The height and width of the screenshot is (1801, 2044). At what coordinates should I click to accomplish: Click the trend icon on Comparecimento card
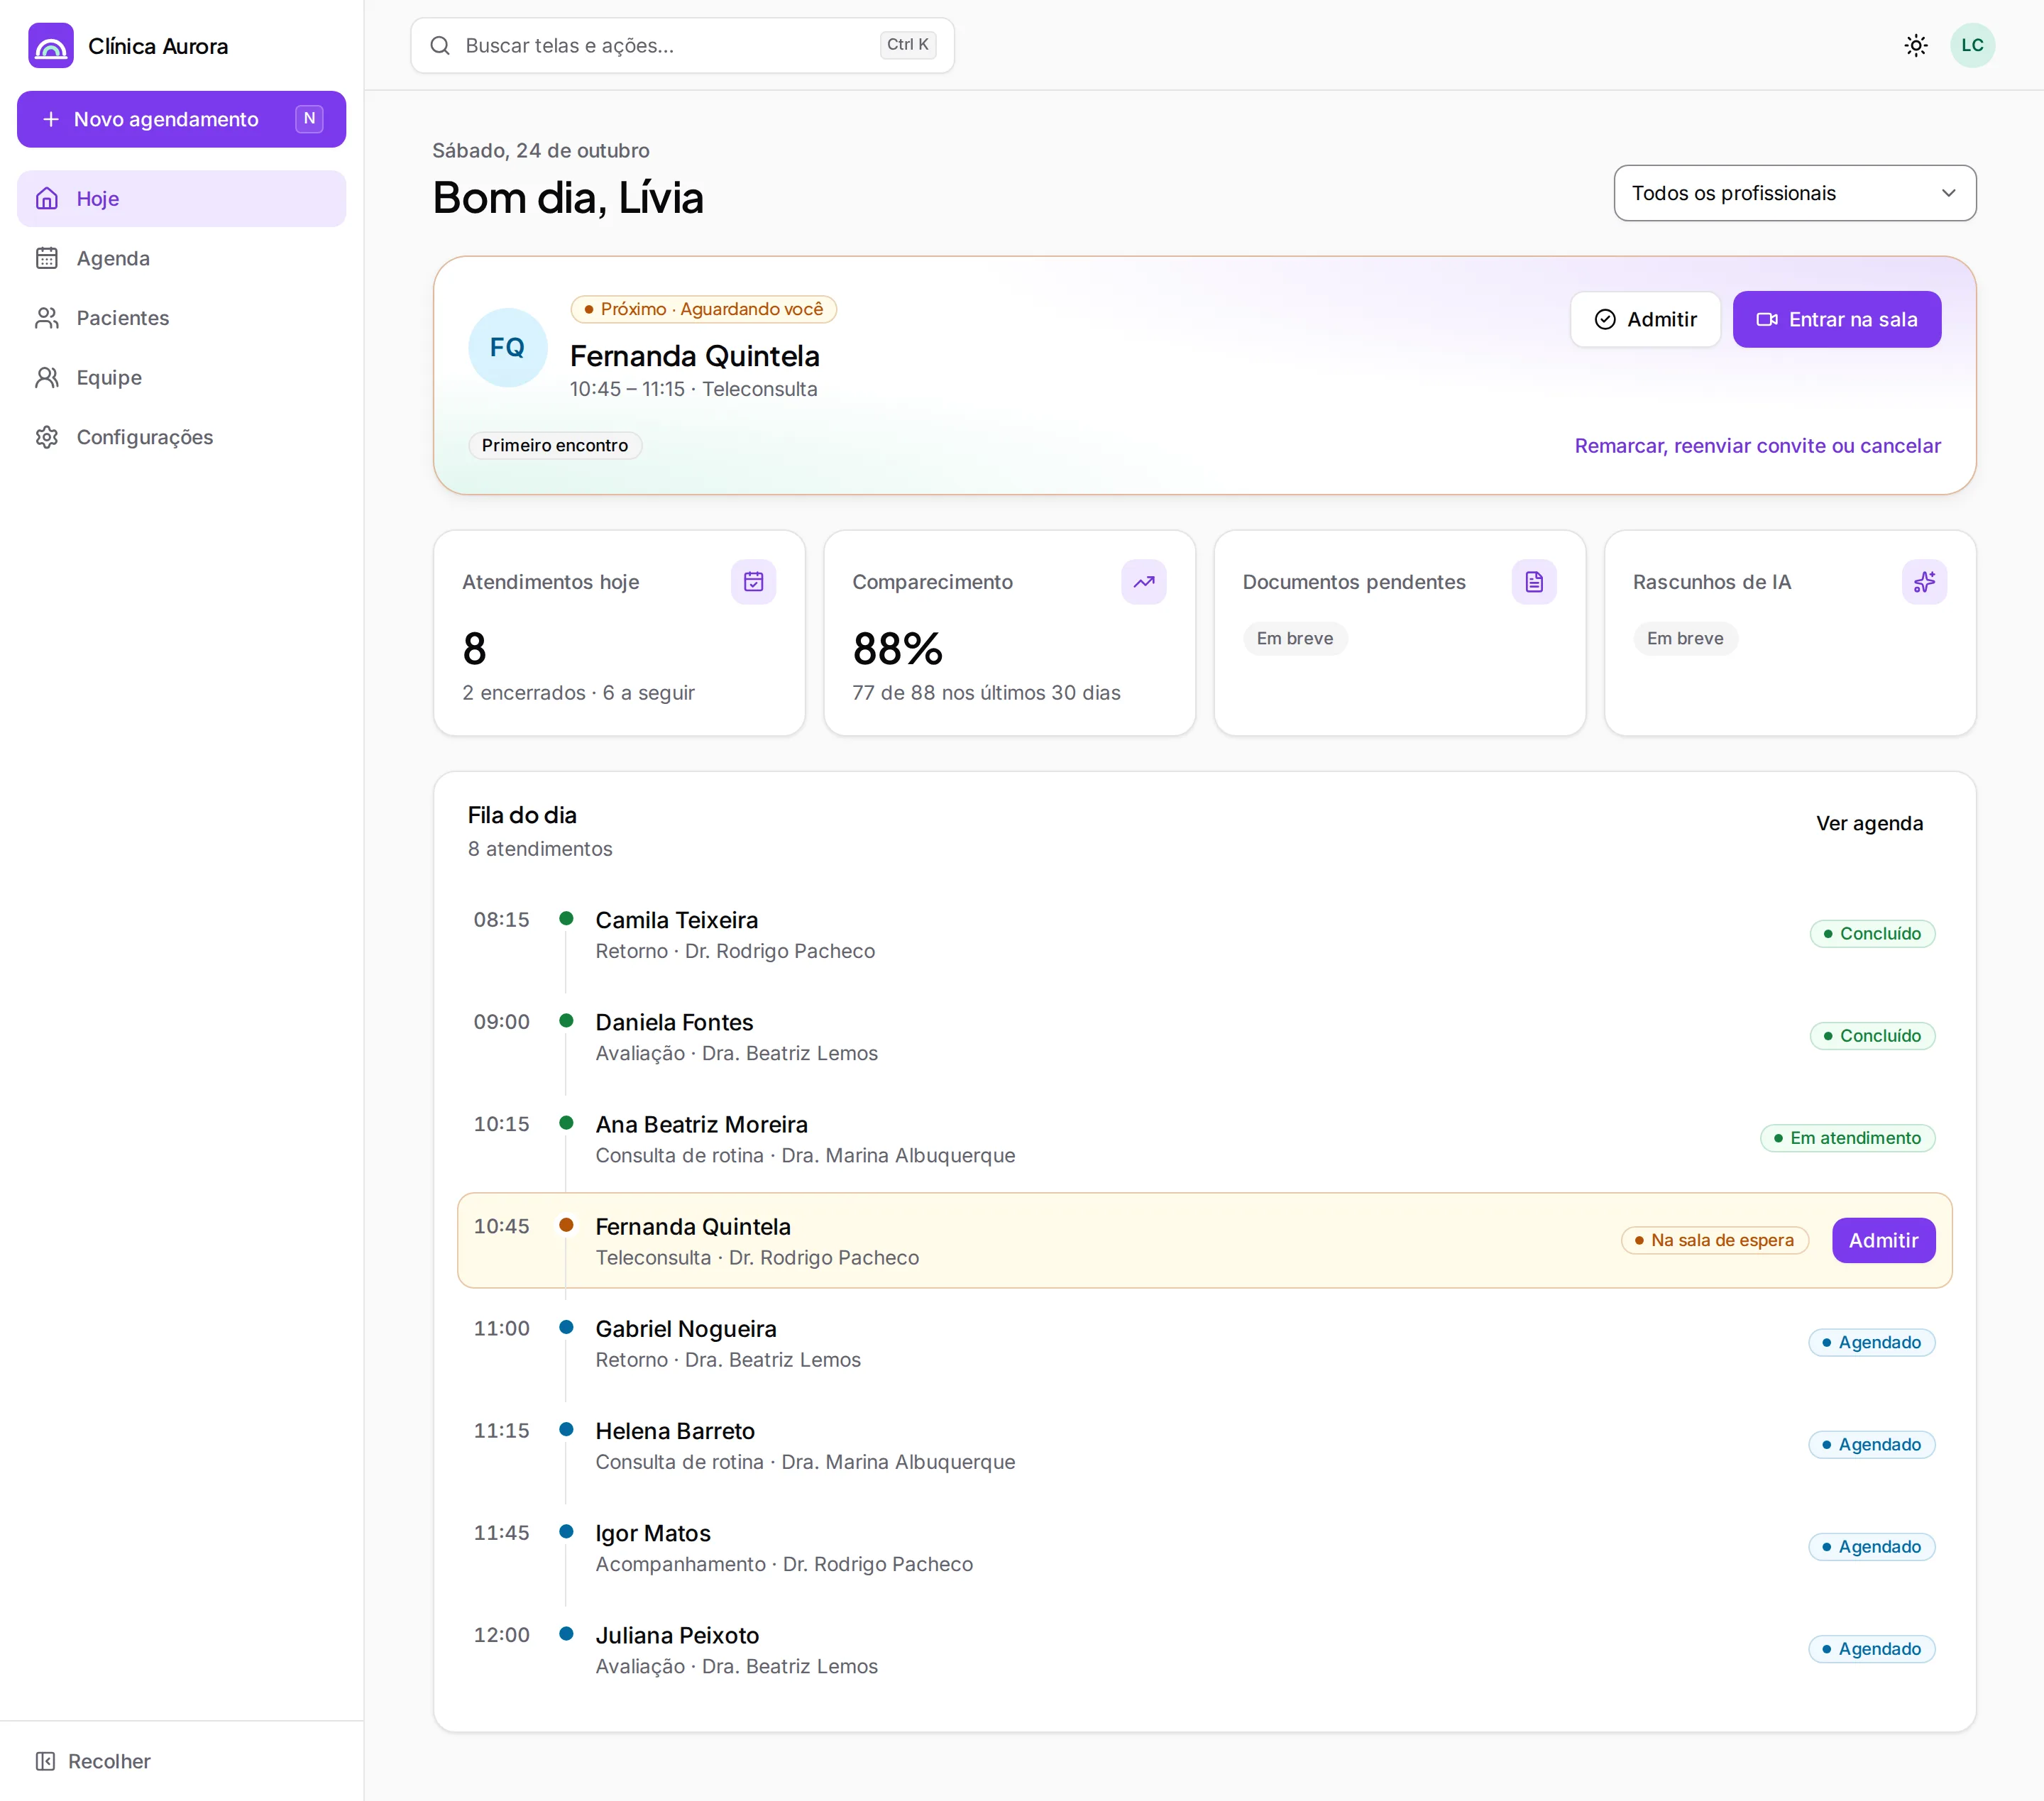point(1143,582)
